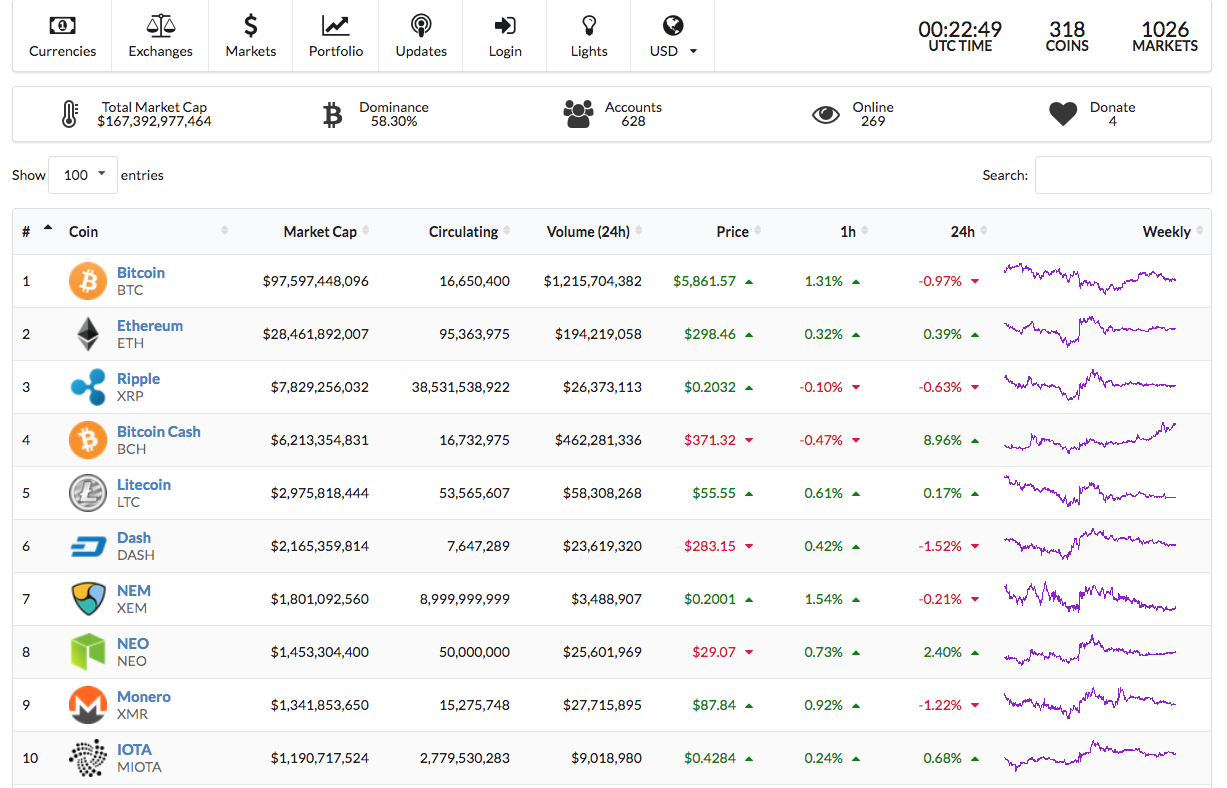Viewport: 1227px width, 788px height.
Task: Click the Donate heart icon
Action: (x=1063, y=114)
